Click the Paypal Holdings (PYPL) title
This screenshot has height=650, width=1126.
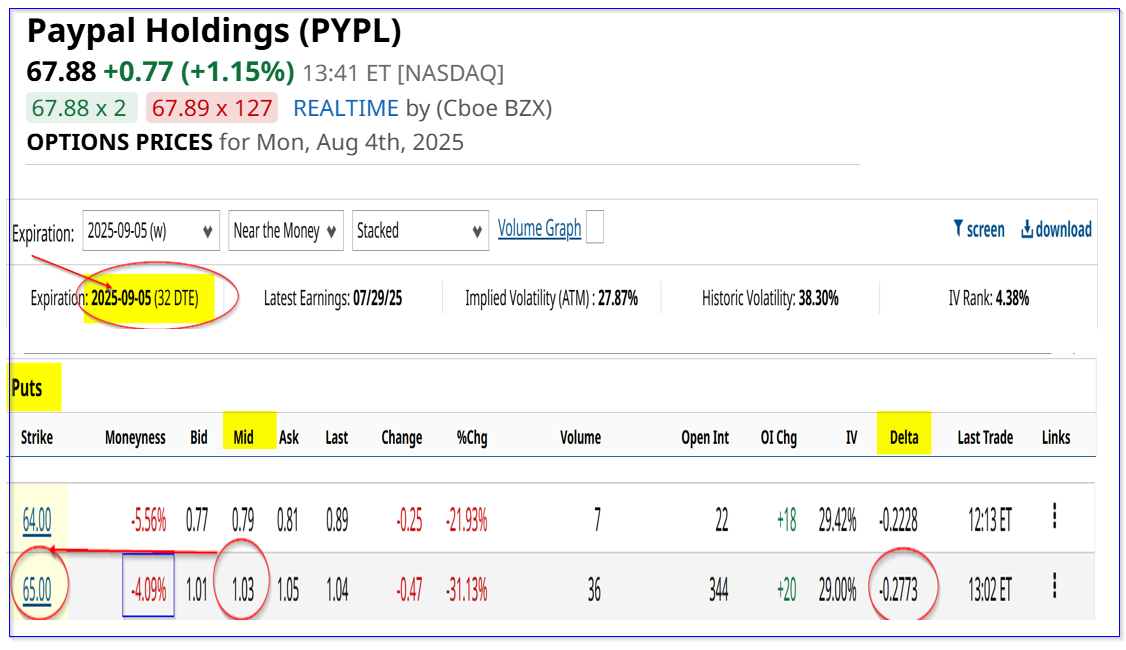[x=214, y=31]
